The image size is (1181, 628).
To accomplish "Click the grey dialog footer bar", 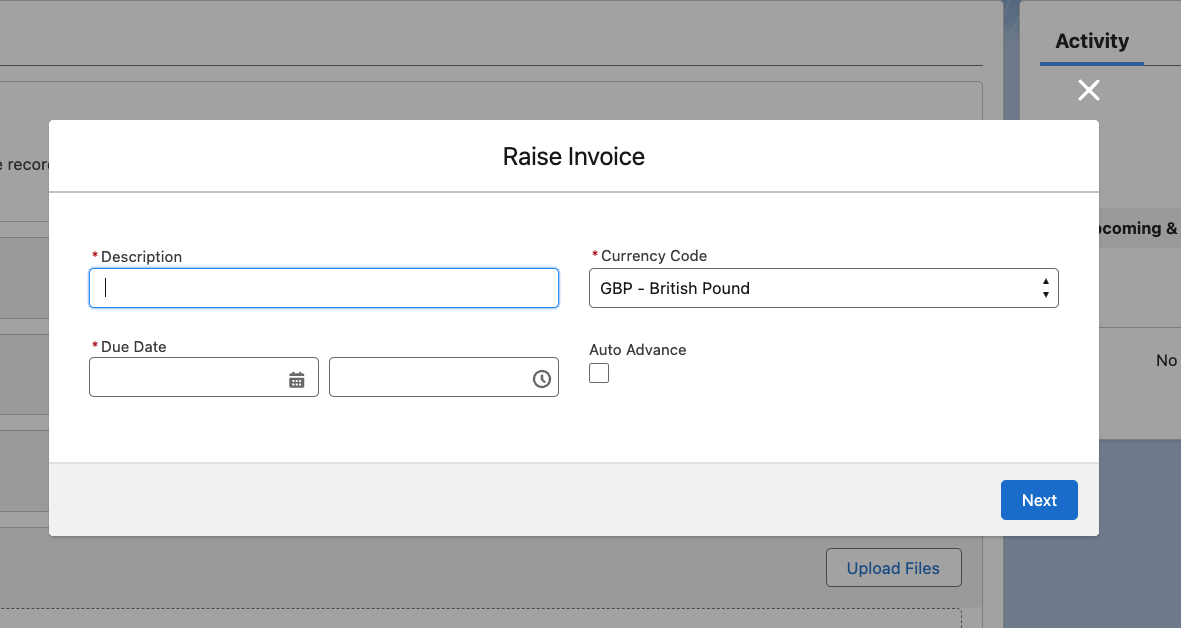I will point(500,500).
